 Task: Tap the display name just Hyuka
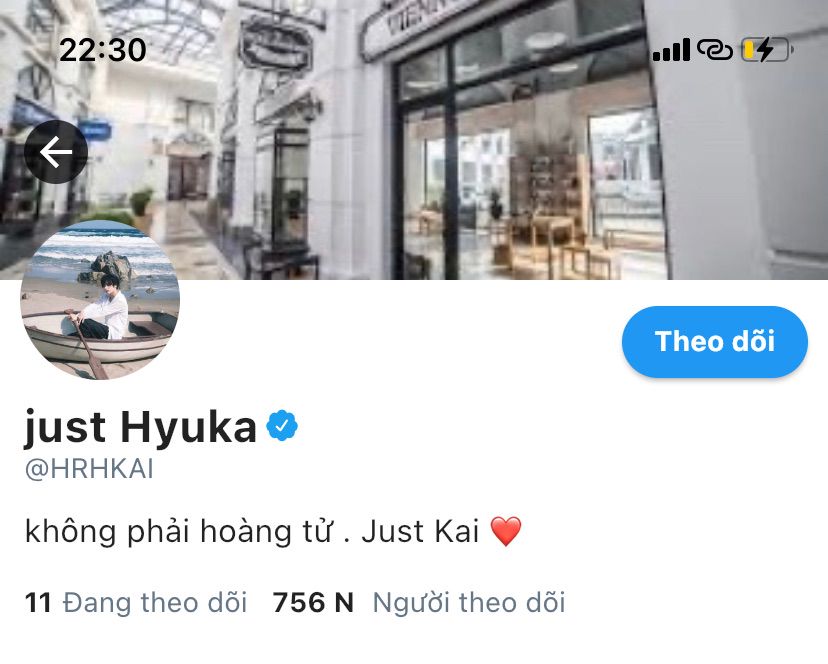tap(140, 427)
